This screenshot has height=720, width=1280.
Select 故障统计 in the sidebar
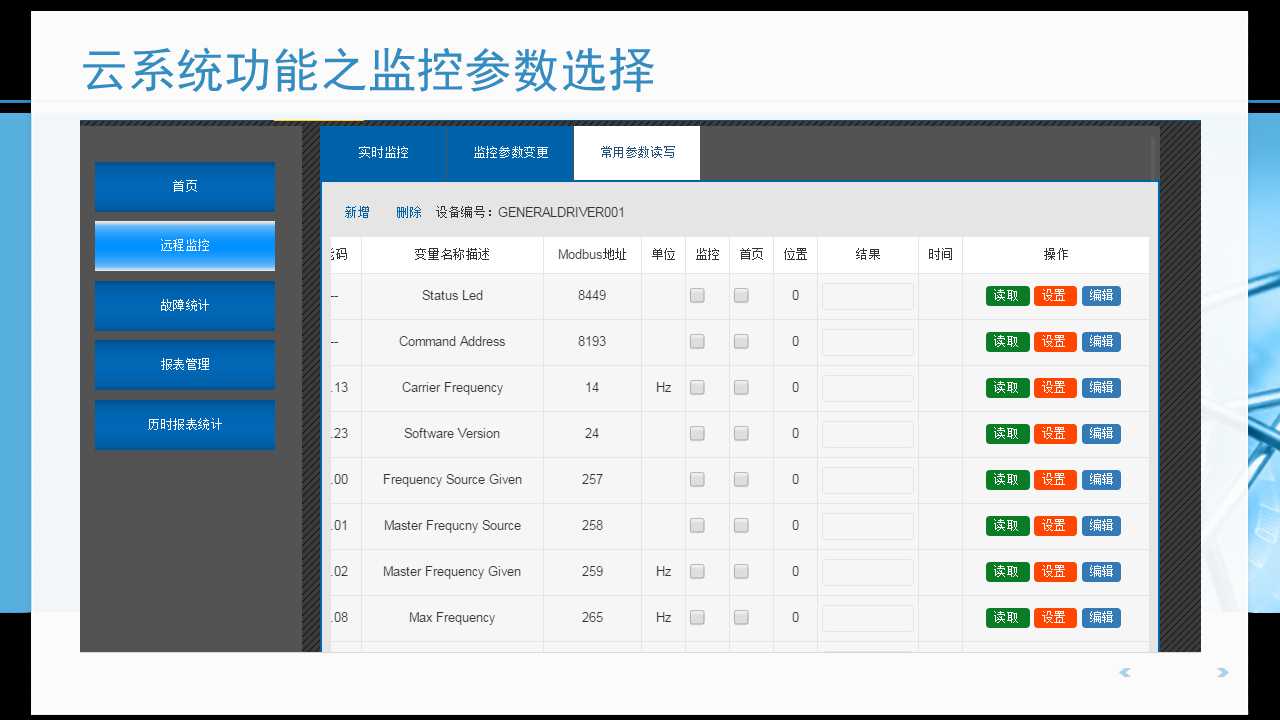pyautogui.click(x=185, y=305)
